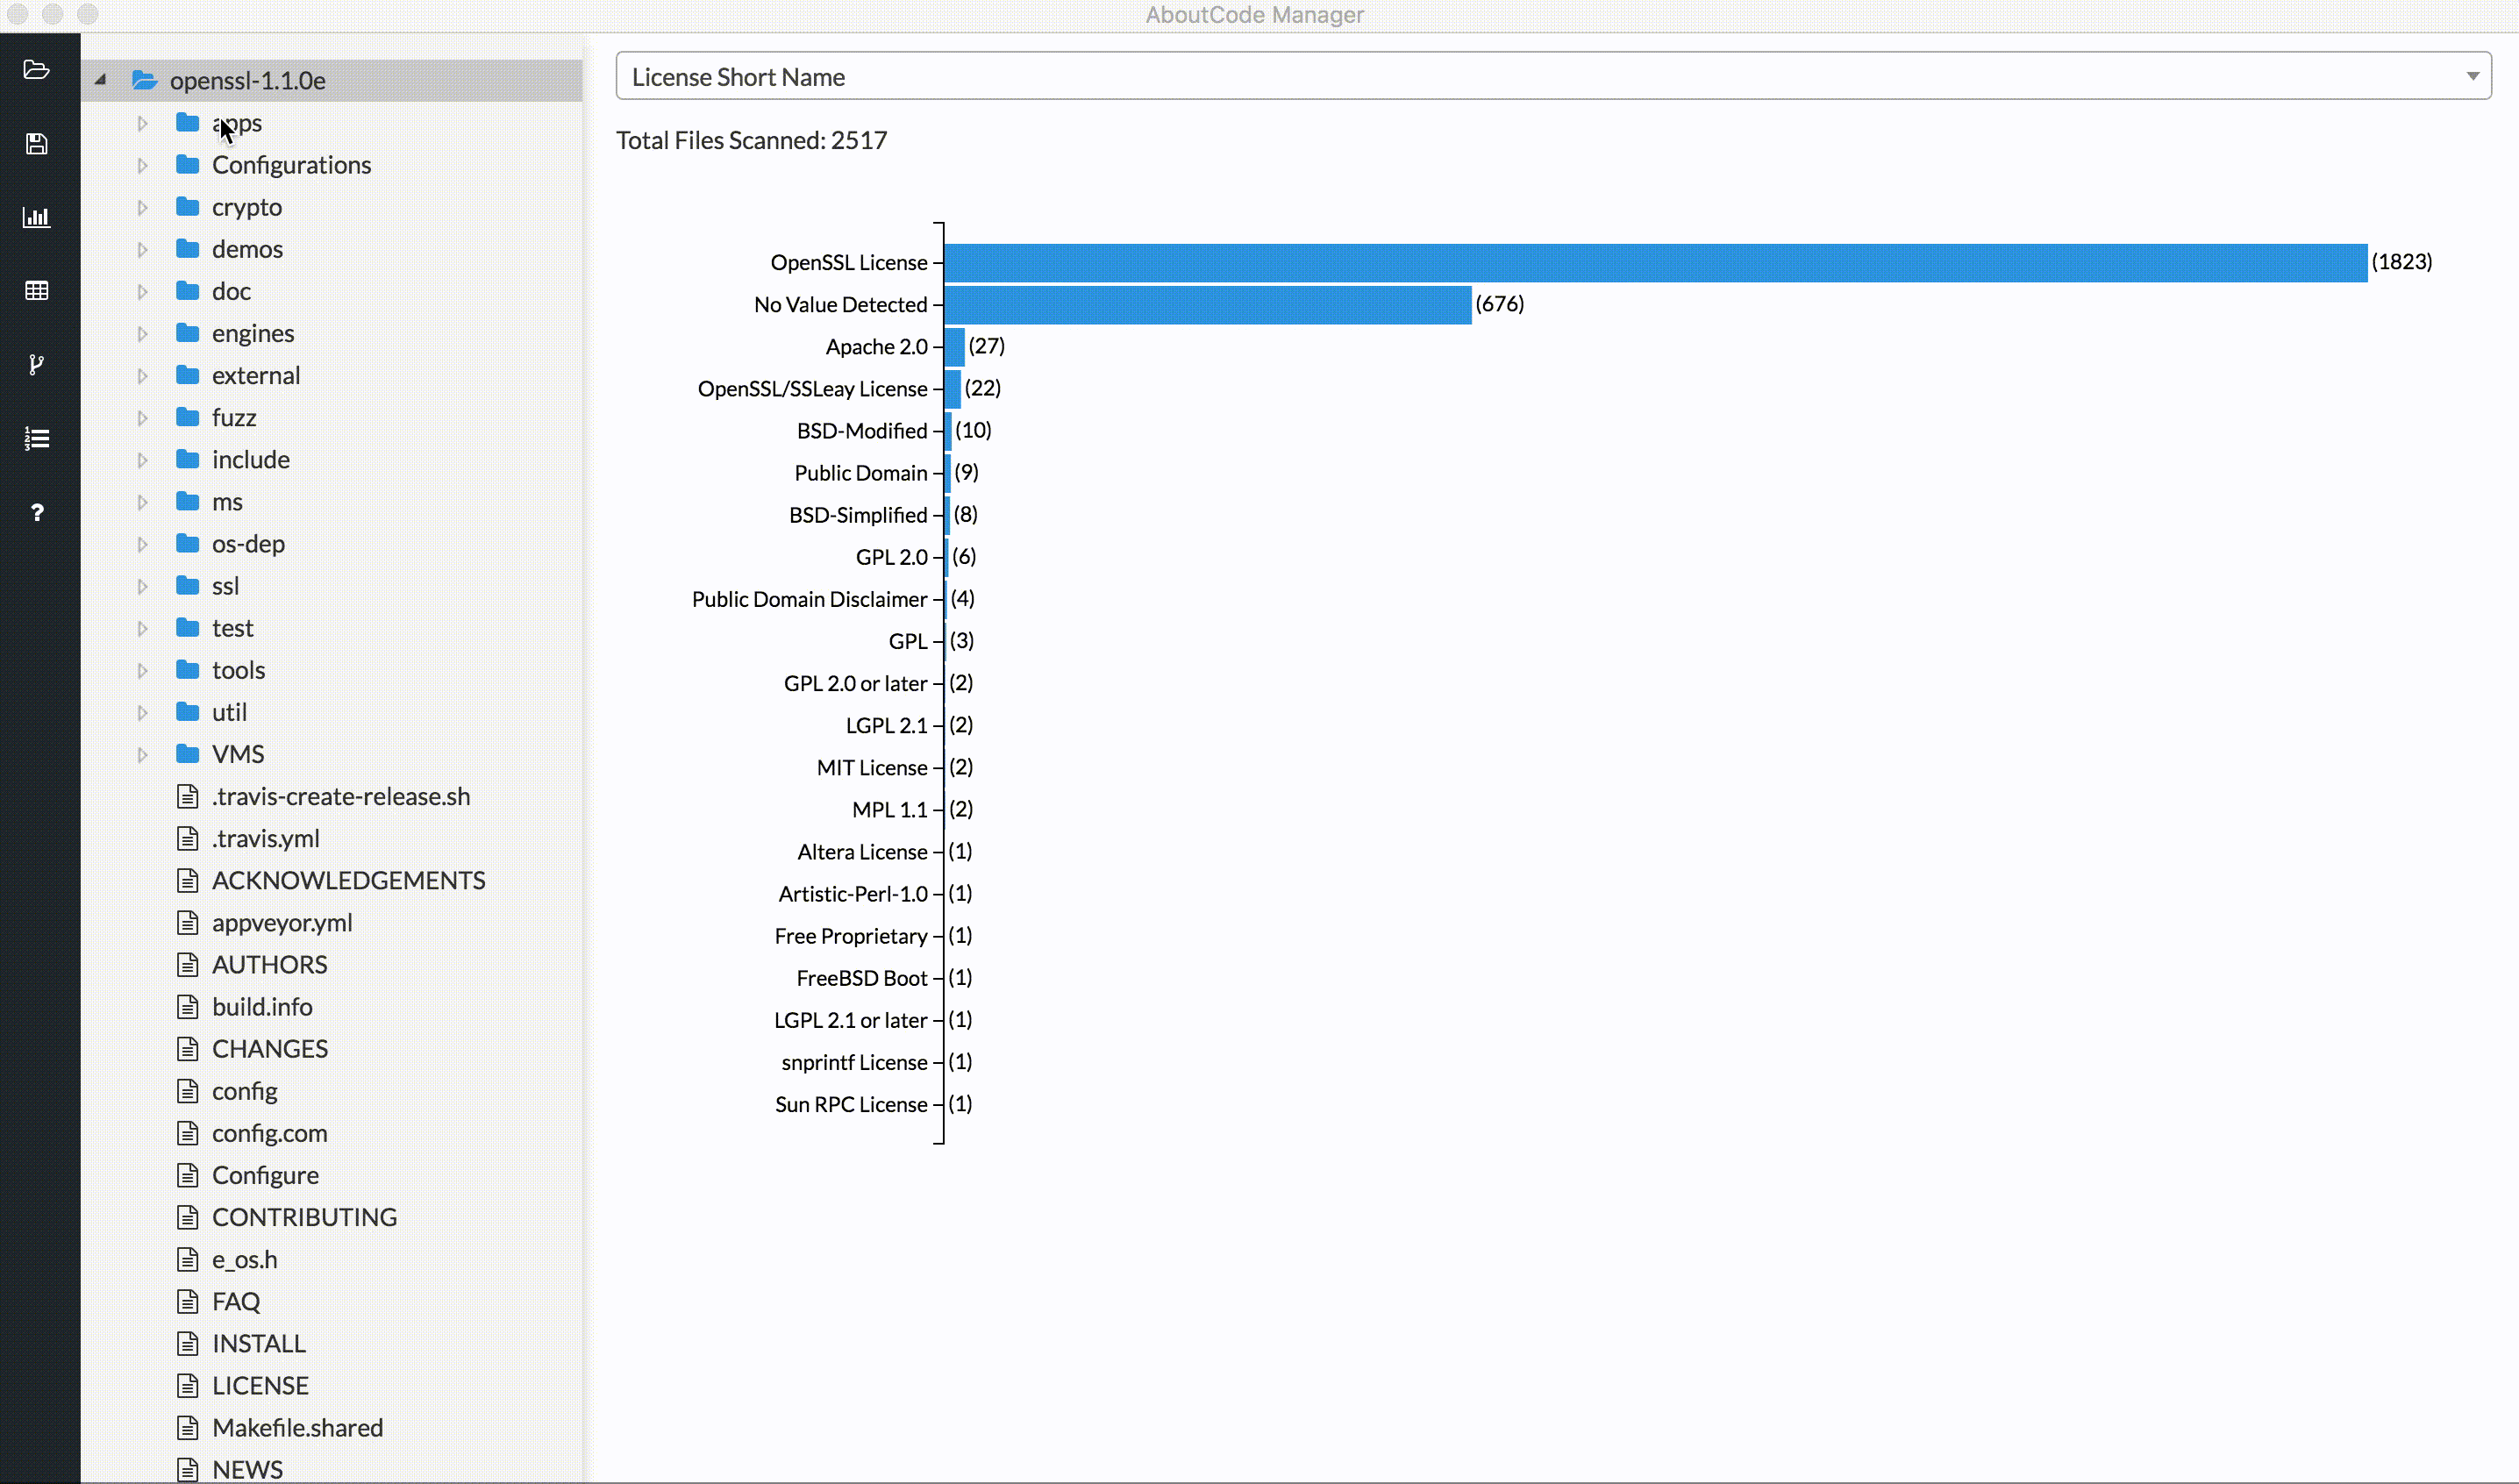
Task: Open the License Short Name attribute dropdown
Action: [x=1553, y=76]
